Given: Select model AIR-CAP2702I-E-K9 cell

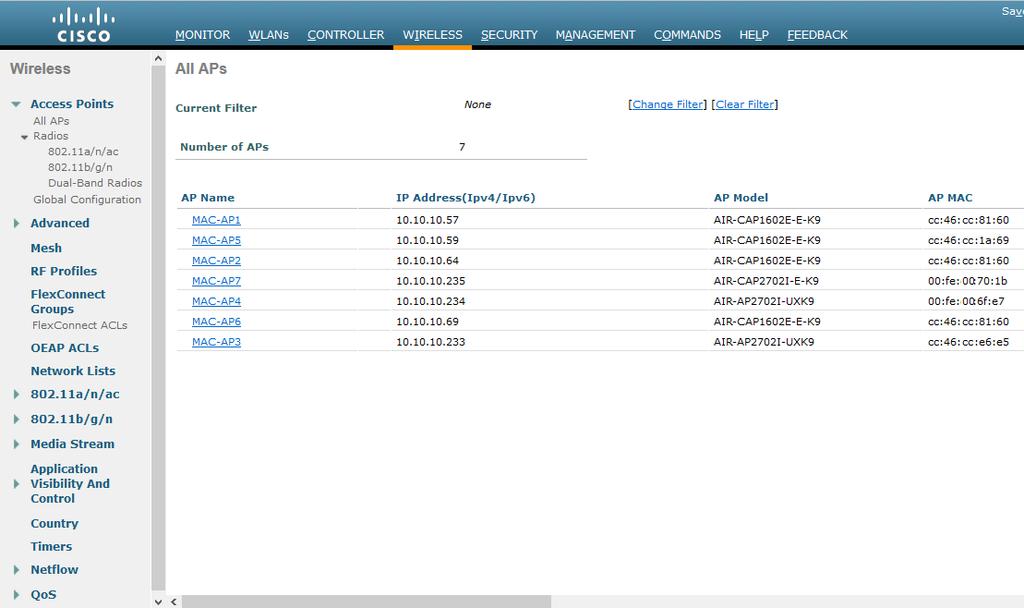Looking at the screenshot, I should point(765,281).
